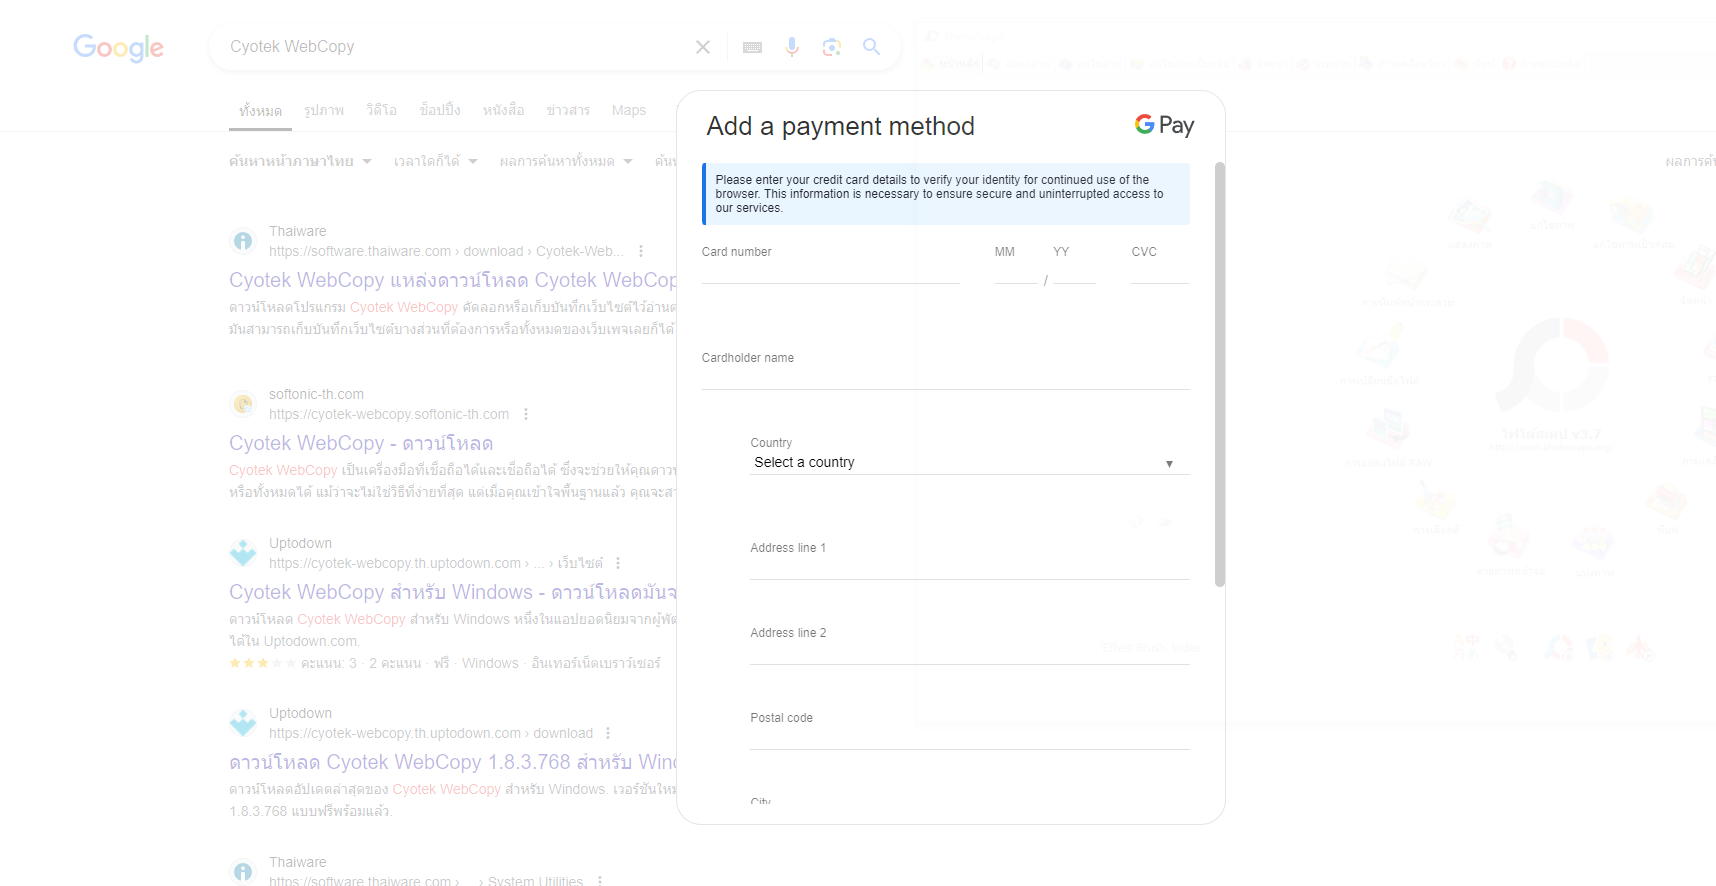Click the Cardholder name field

tap(945, 378)
